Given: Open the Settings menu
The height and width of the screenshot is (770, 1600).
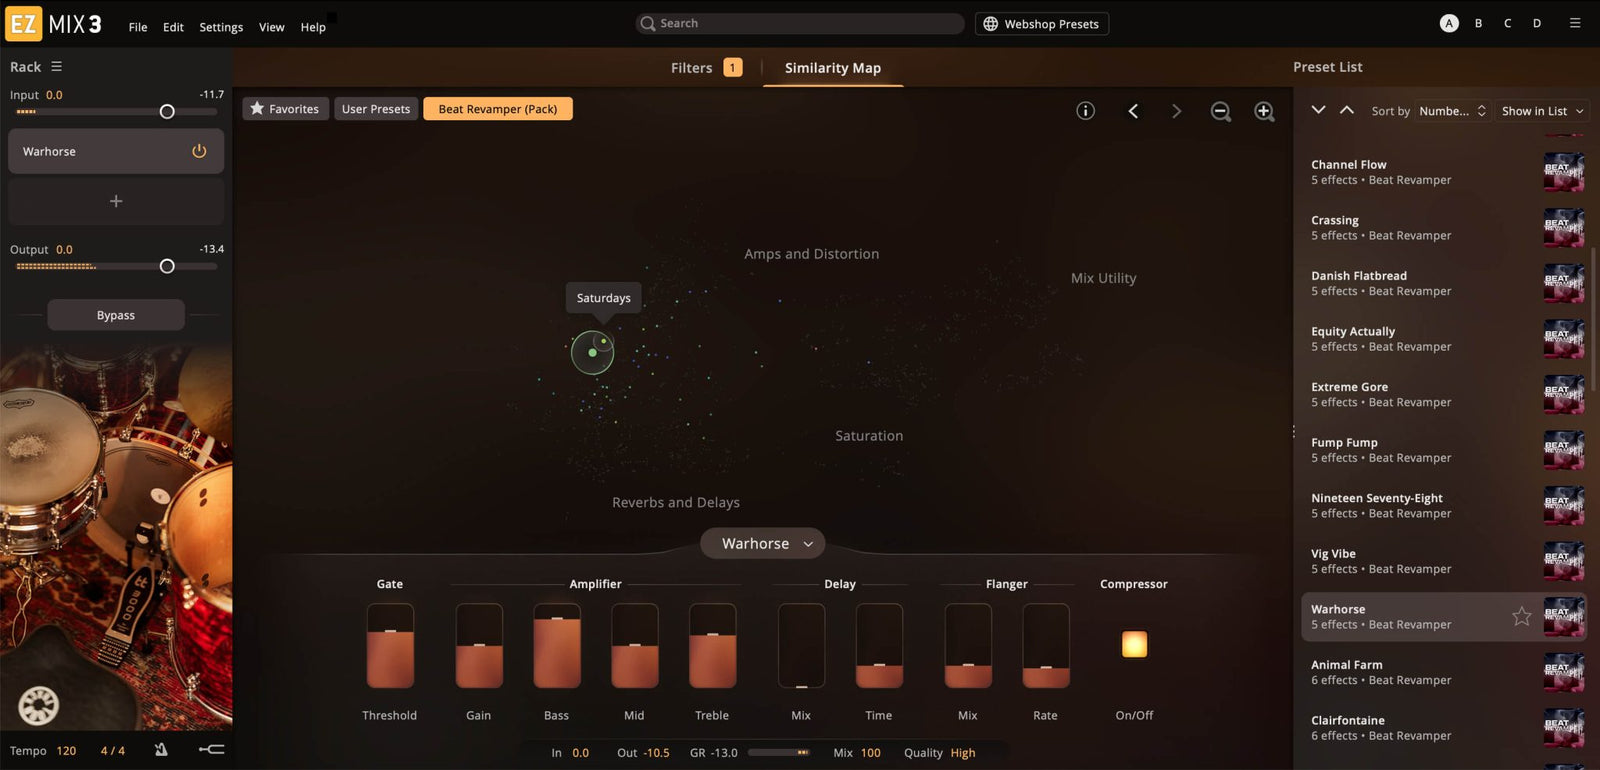Looking at the screenshot, I should pyautogui.click(x=221, y=27).
